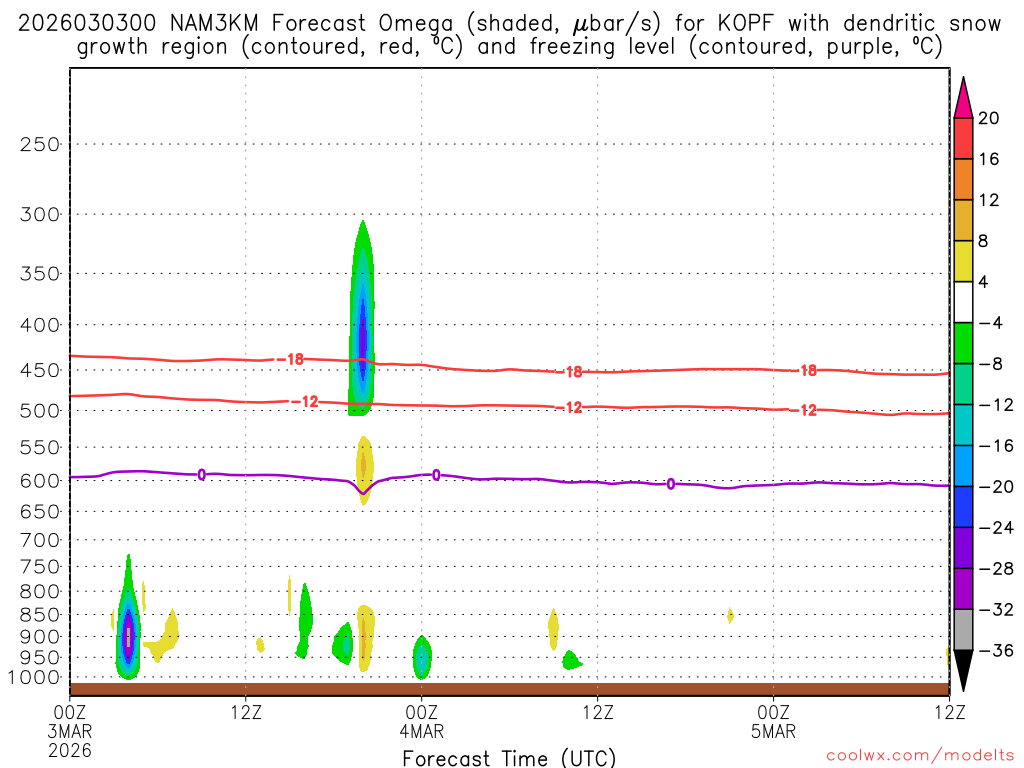
Task: Click the leftmost -18 red contour label
Action: tap(291, 359)
